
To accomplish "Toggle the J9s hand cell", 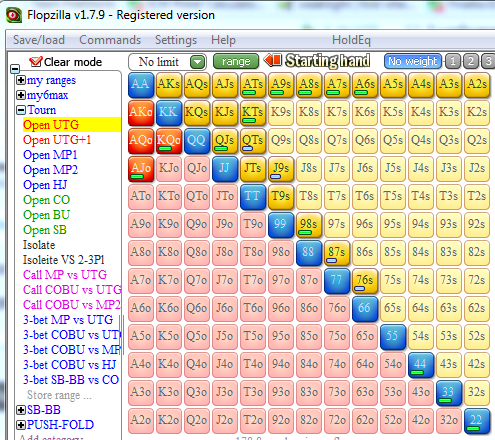I will tap(281, 169).
